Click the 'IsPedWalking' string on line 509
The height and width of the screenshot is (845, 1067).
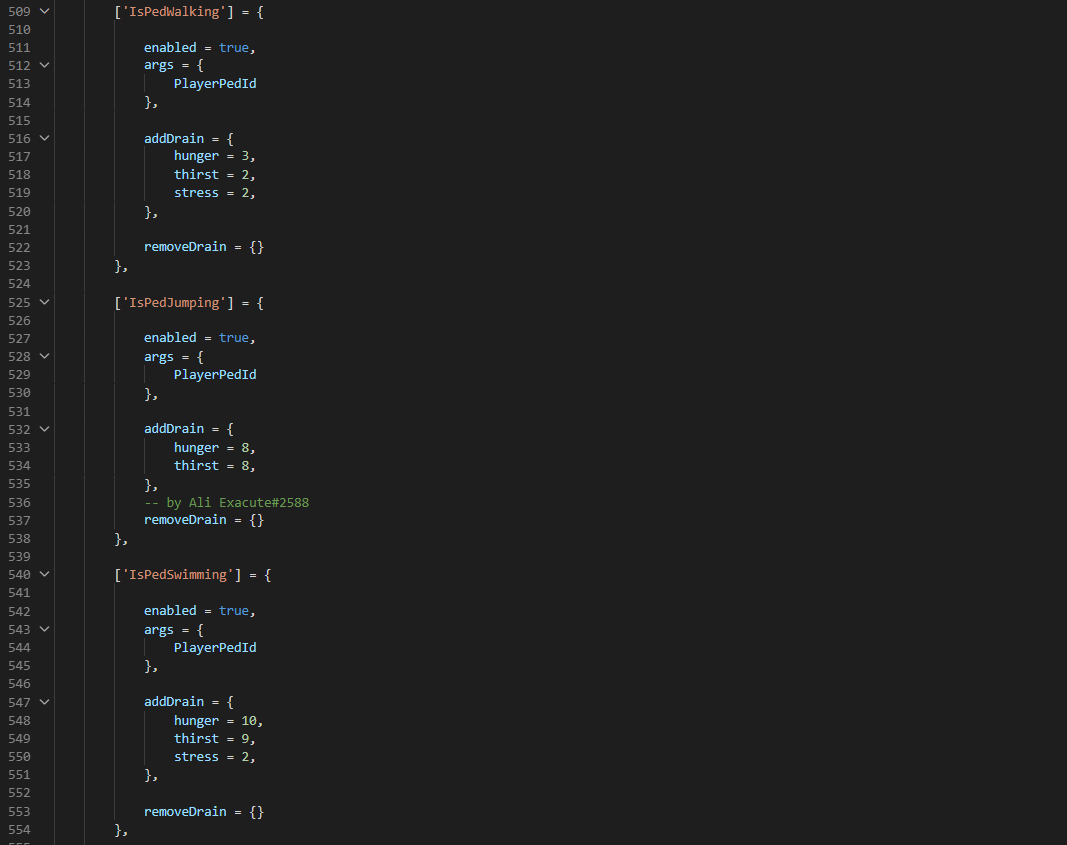174,12
